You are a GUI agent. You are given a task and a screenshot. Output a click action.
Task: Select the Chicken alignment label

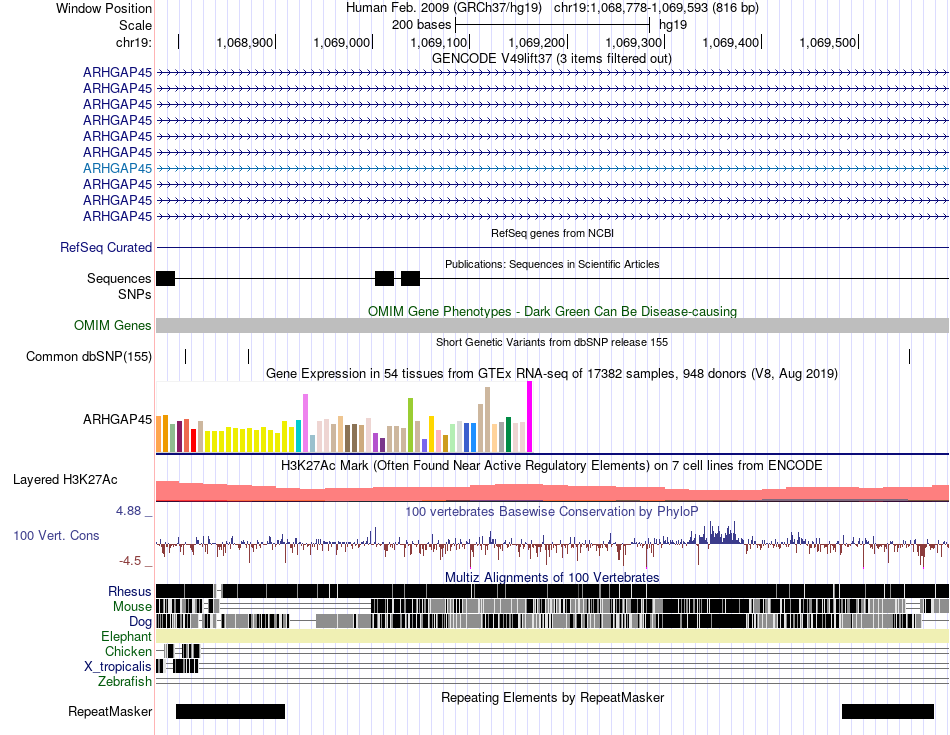128,651
